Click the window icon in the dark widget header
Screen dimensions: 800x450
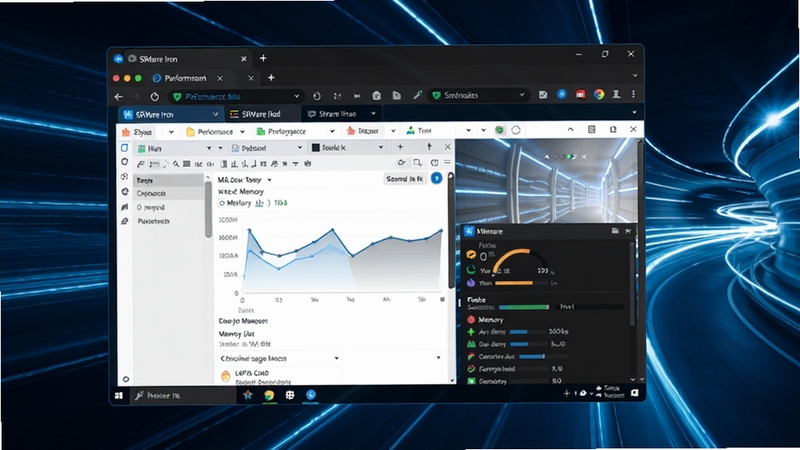click(615, 231)
